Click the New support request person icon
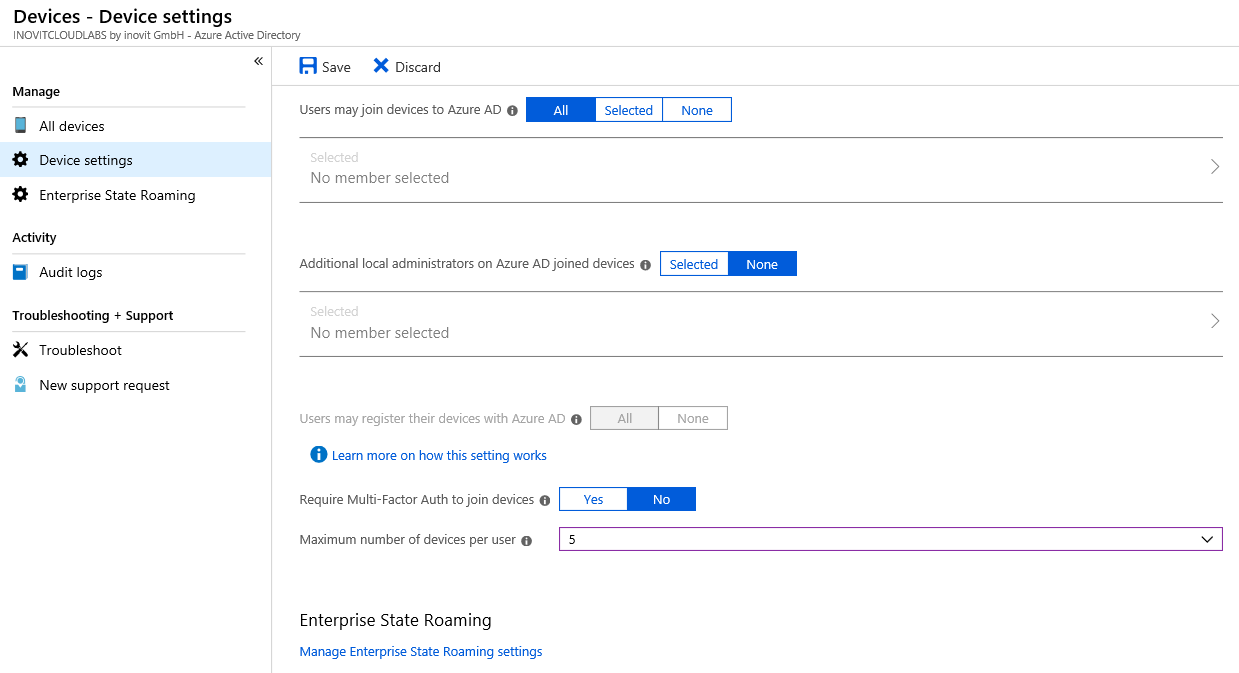Image resolution: width=1239 pixels, height=673 pixels. 20,385
